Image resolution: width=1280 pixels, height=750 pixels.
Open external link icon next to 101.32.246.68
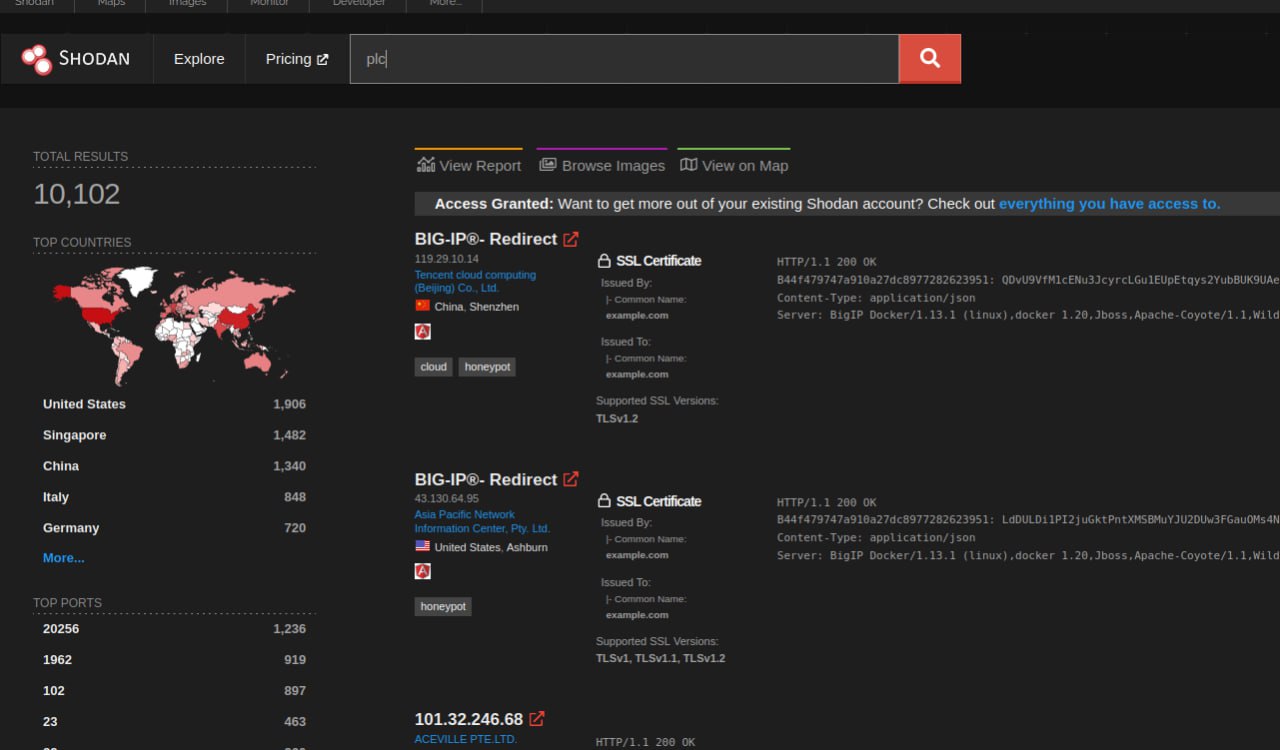tap(537, 719)
